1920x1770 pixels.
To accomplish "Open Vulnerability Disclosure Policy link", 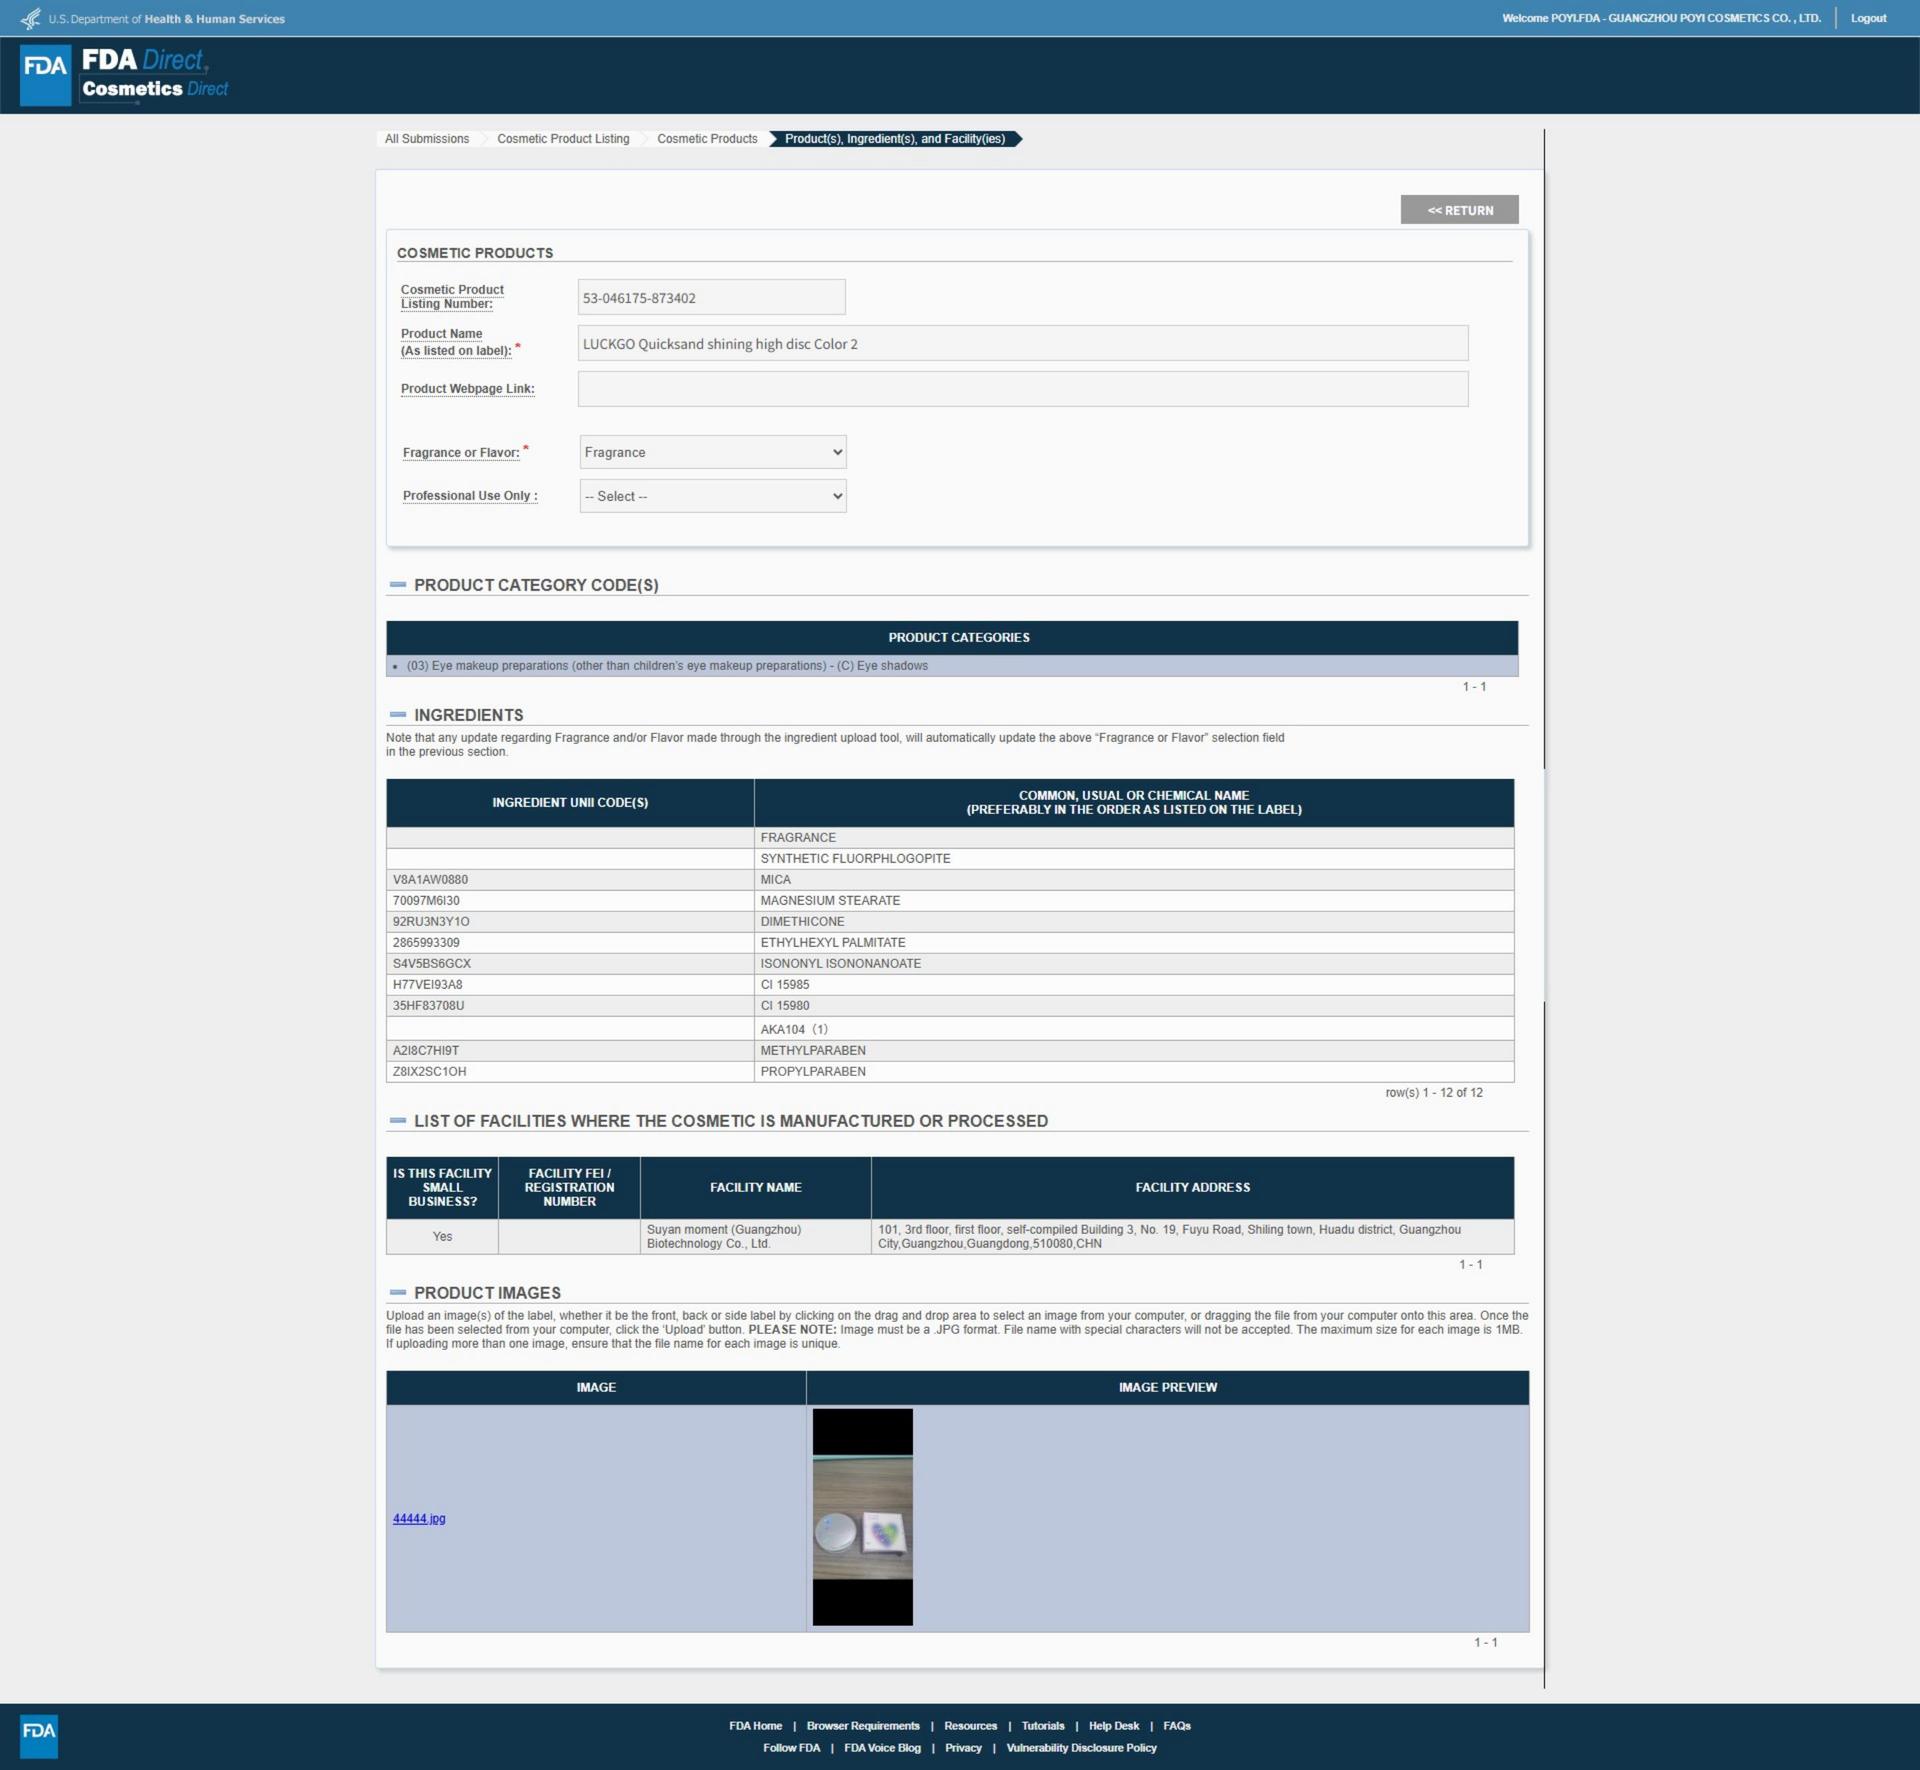I will (1081, 1748).
